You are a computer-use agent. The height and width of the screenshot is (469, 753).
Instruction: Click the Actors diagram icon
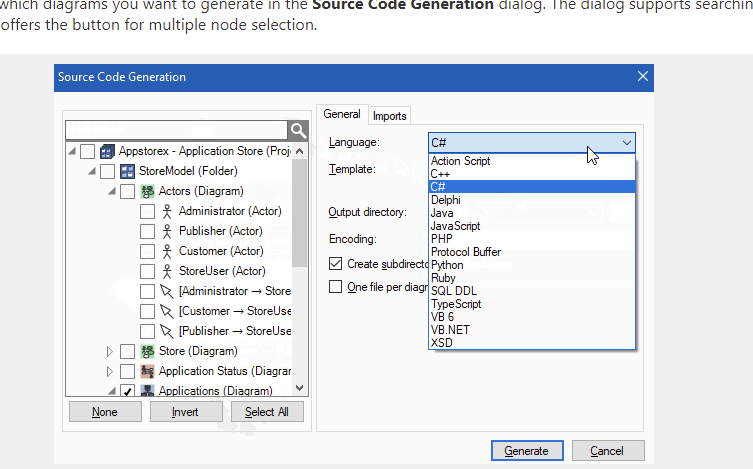(147, 191)
